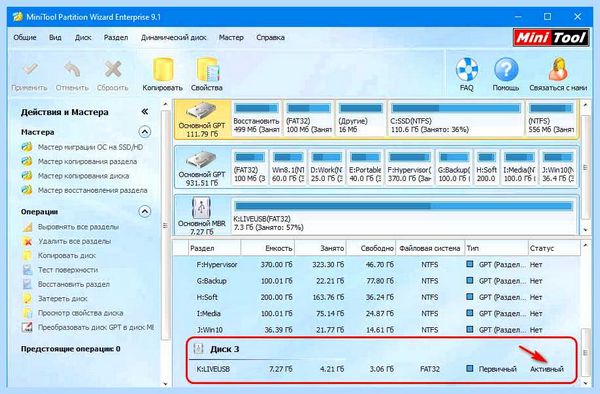Screen dimensions: 600x394
Task: Open Help (Помощь) question mark icon
Action: pyautogui.click(x=506, y=70)
